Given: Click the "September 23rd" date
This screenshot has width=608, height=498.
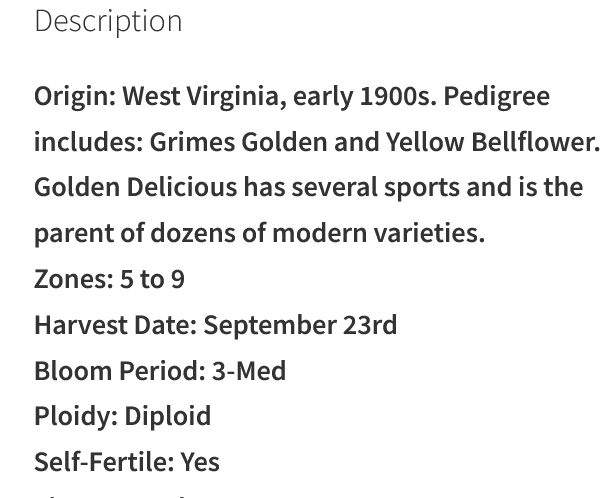Looking at the screenshot, I should tap(300, 325).
